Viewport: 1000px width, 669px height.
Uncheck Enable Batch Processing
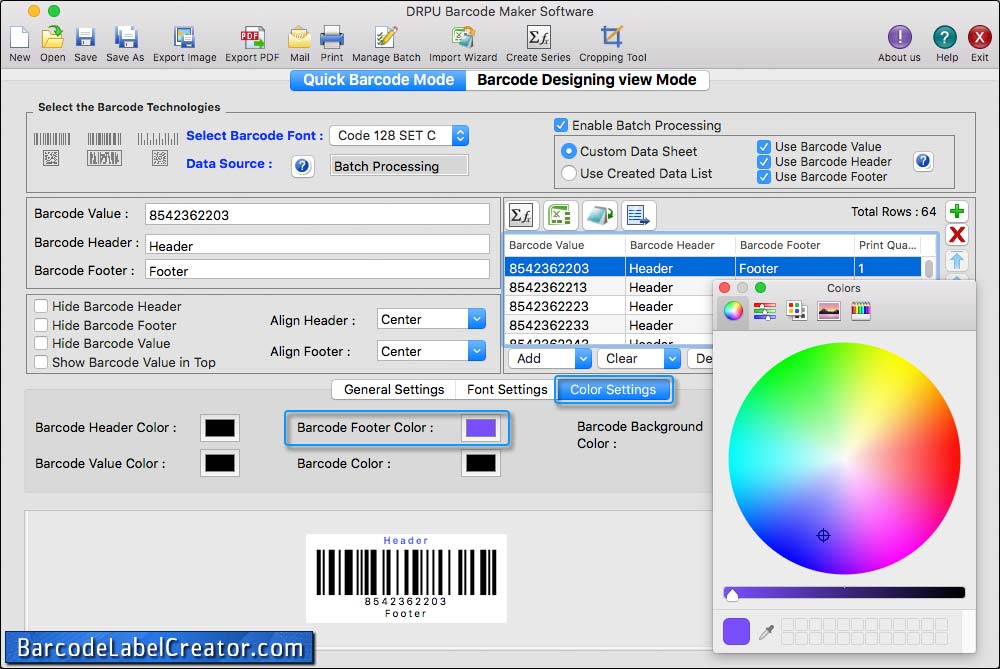561,125
